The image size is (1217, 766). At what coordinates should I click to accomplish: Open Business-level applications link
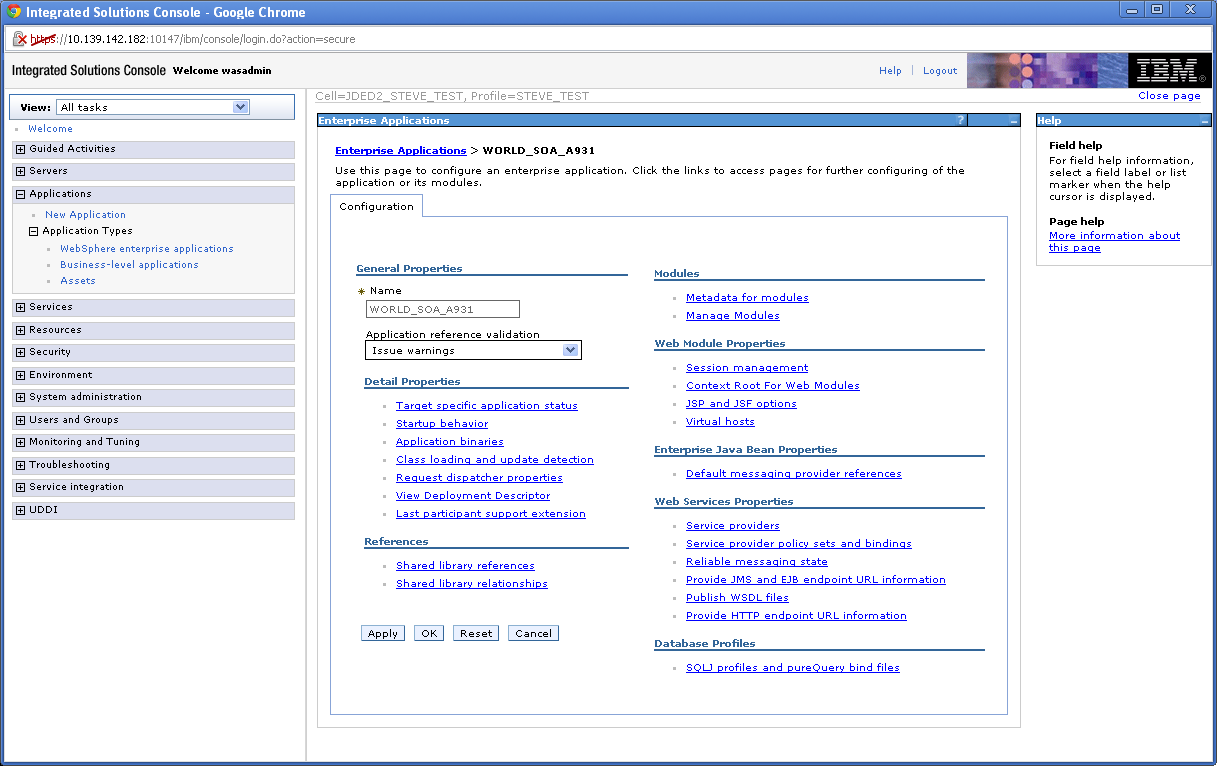tap(129, 265)
